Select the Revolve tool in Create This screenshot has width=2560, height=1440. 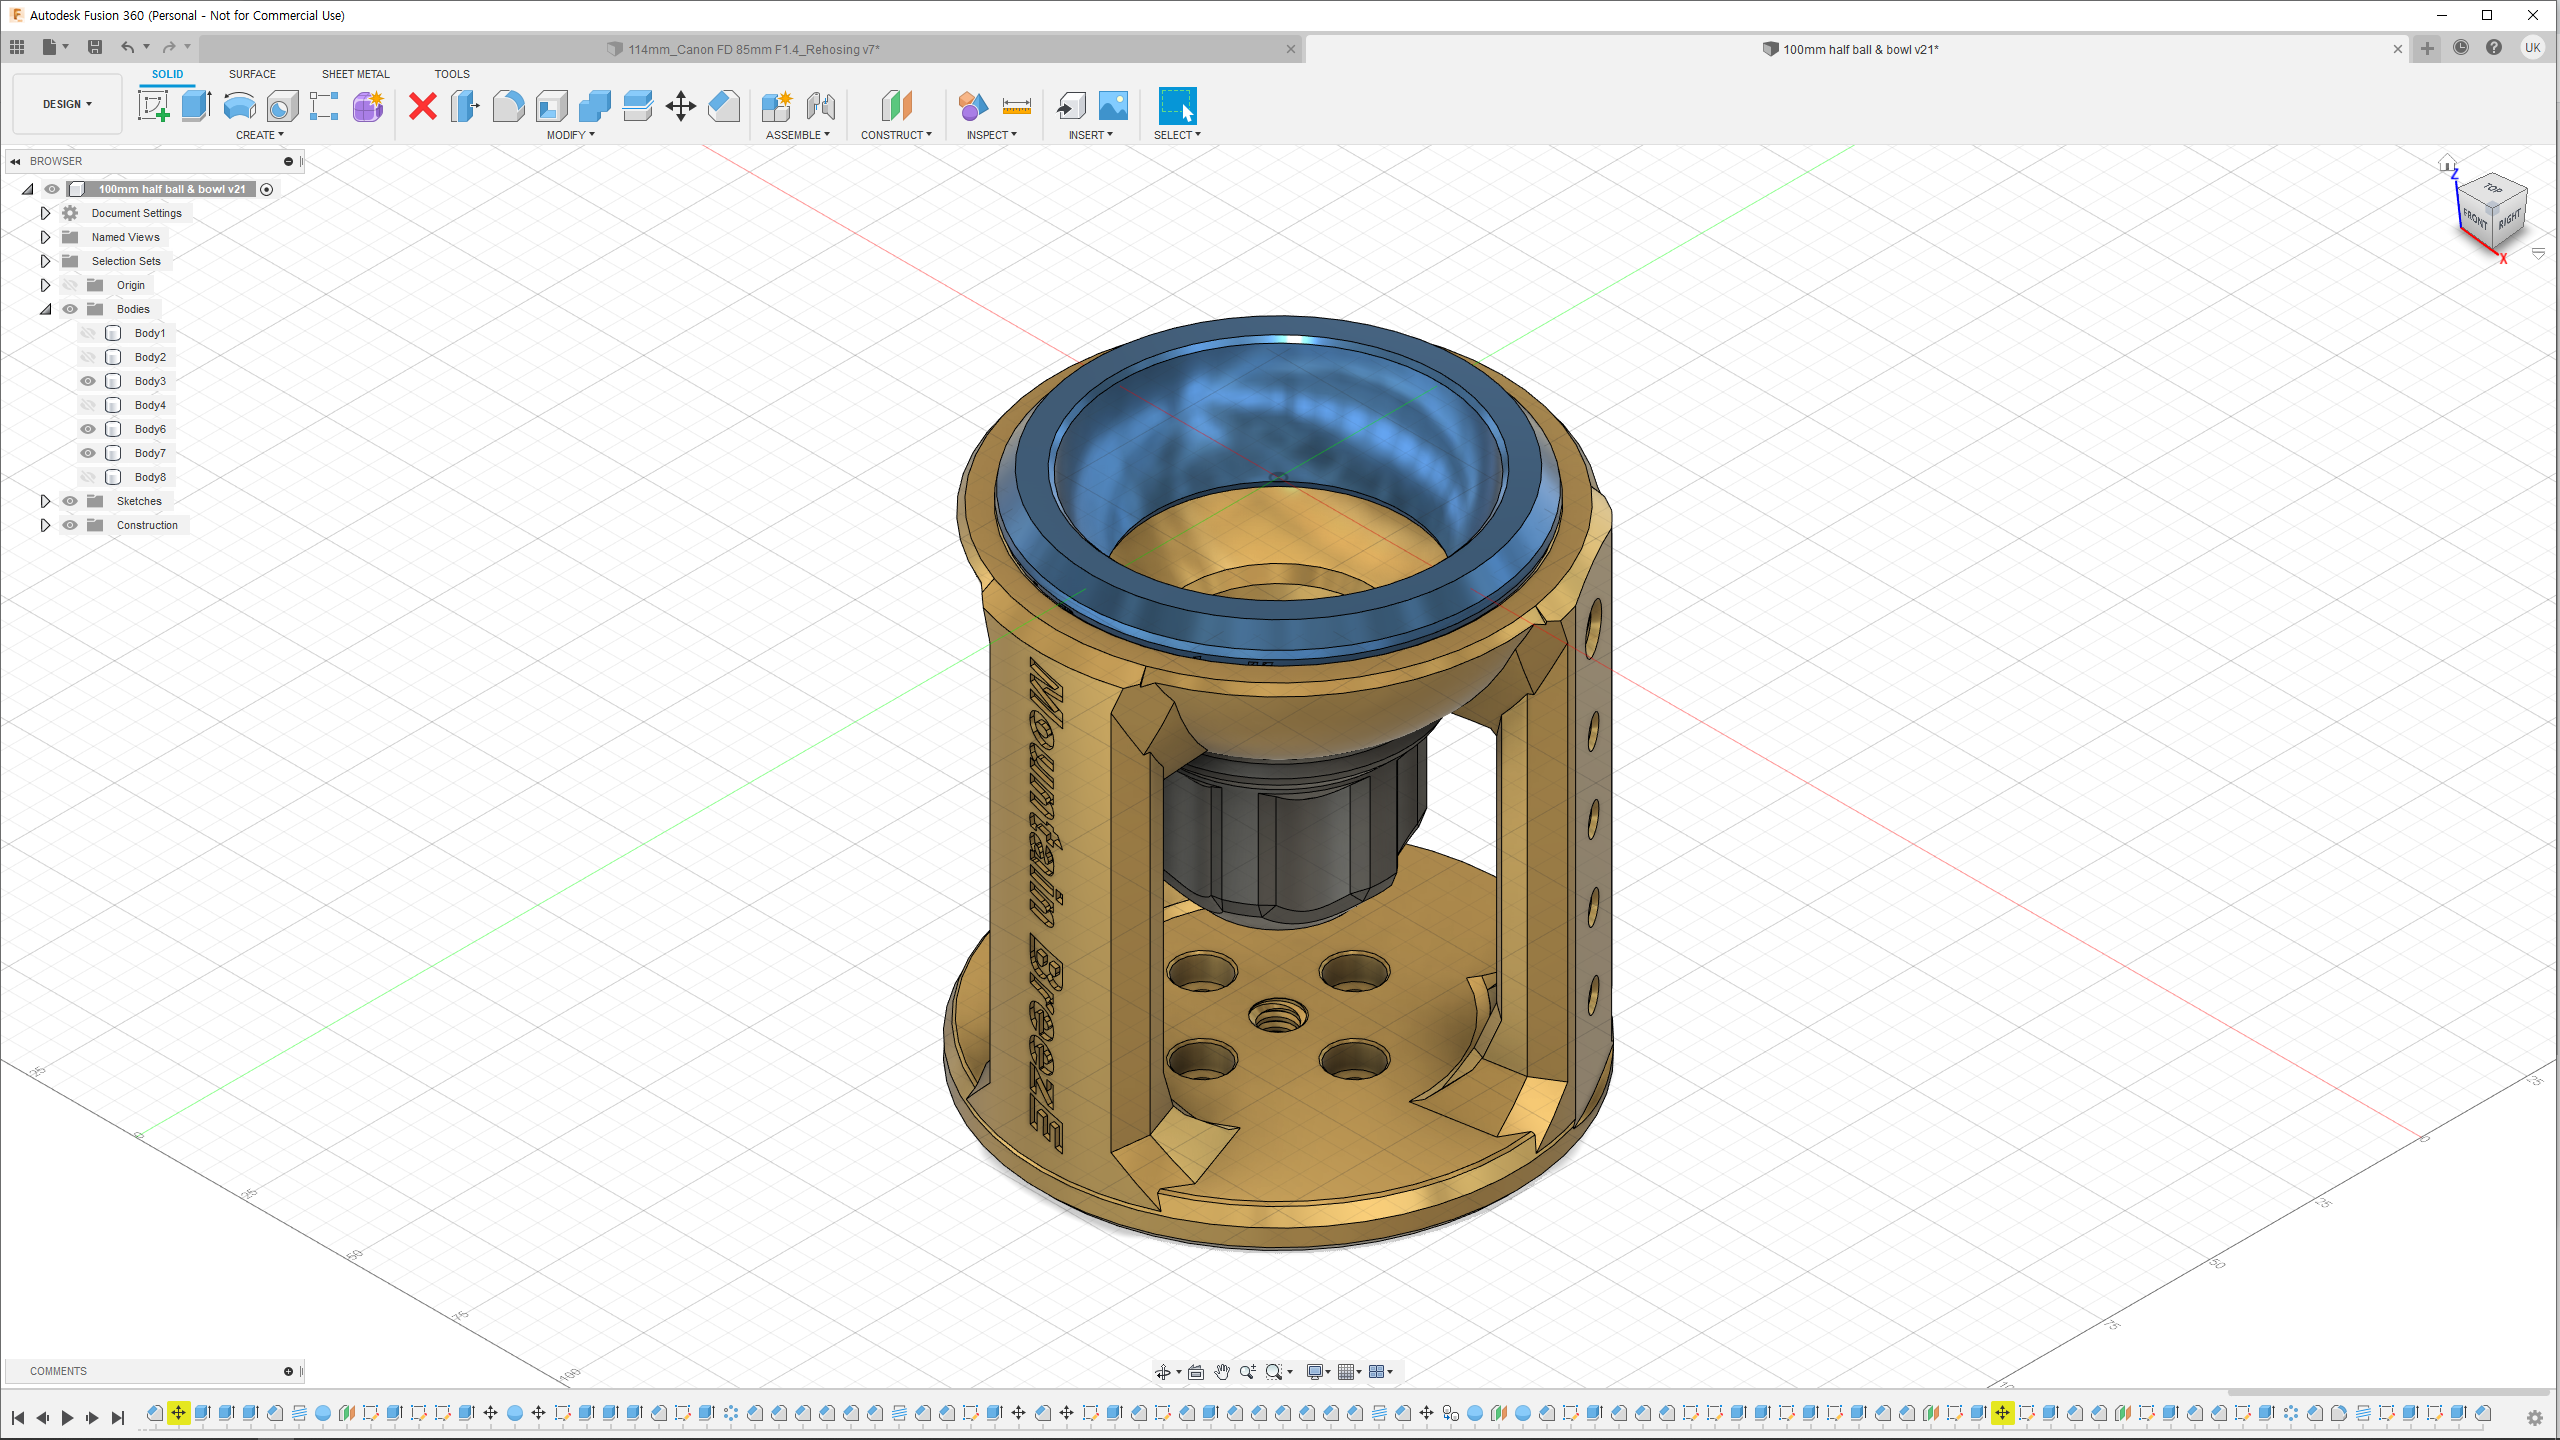point(240,105)
